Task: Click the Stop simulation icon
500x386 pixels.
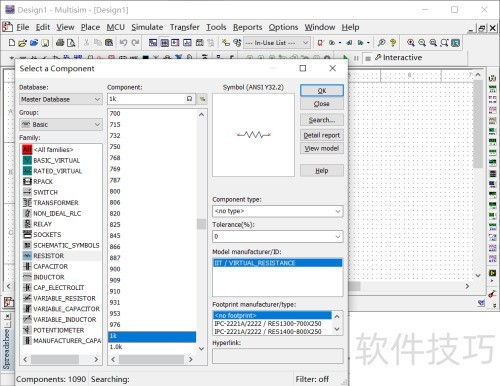Action: pyautogui.click(x=368, y=58)
